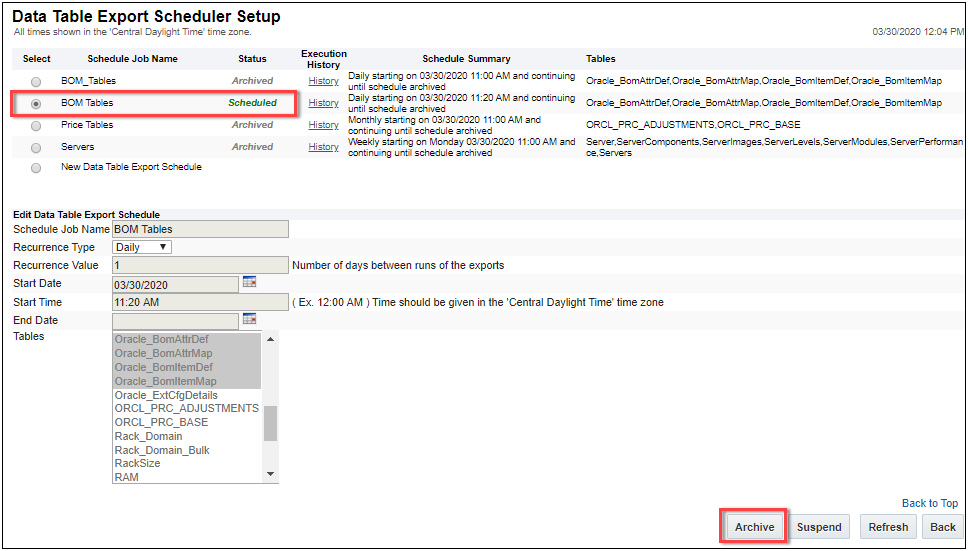Open History for BOM_Tables job
This screenshot has width=968, height=551.
[x=323, y=81]
